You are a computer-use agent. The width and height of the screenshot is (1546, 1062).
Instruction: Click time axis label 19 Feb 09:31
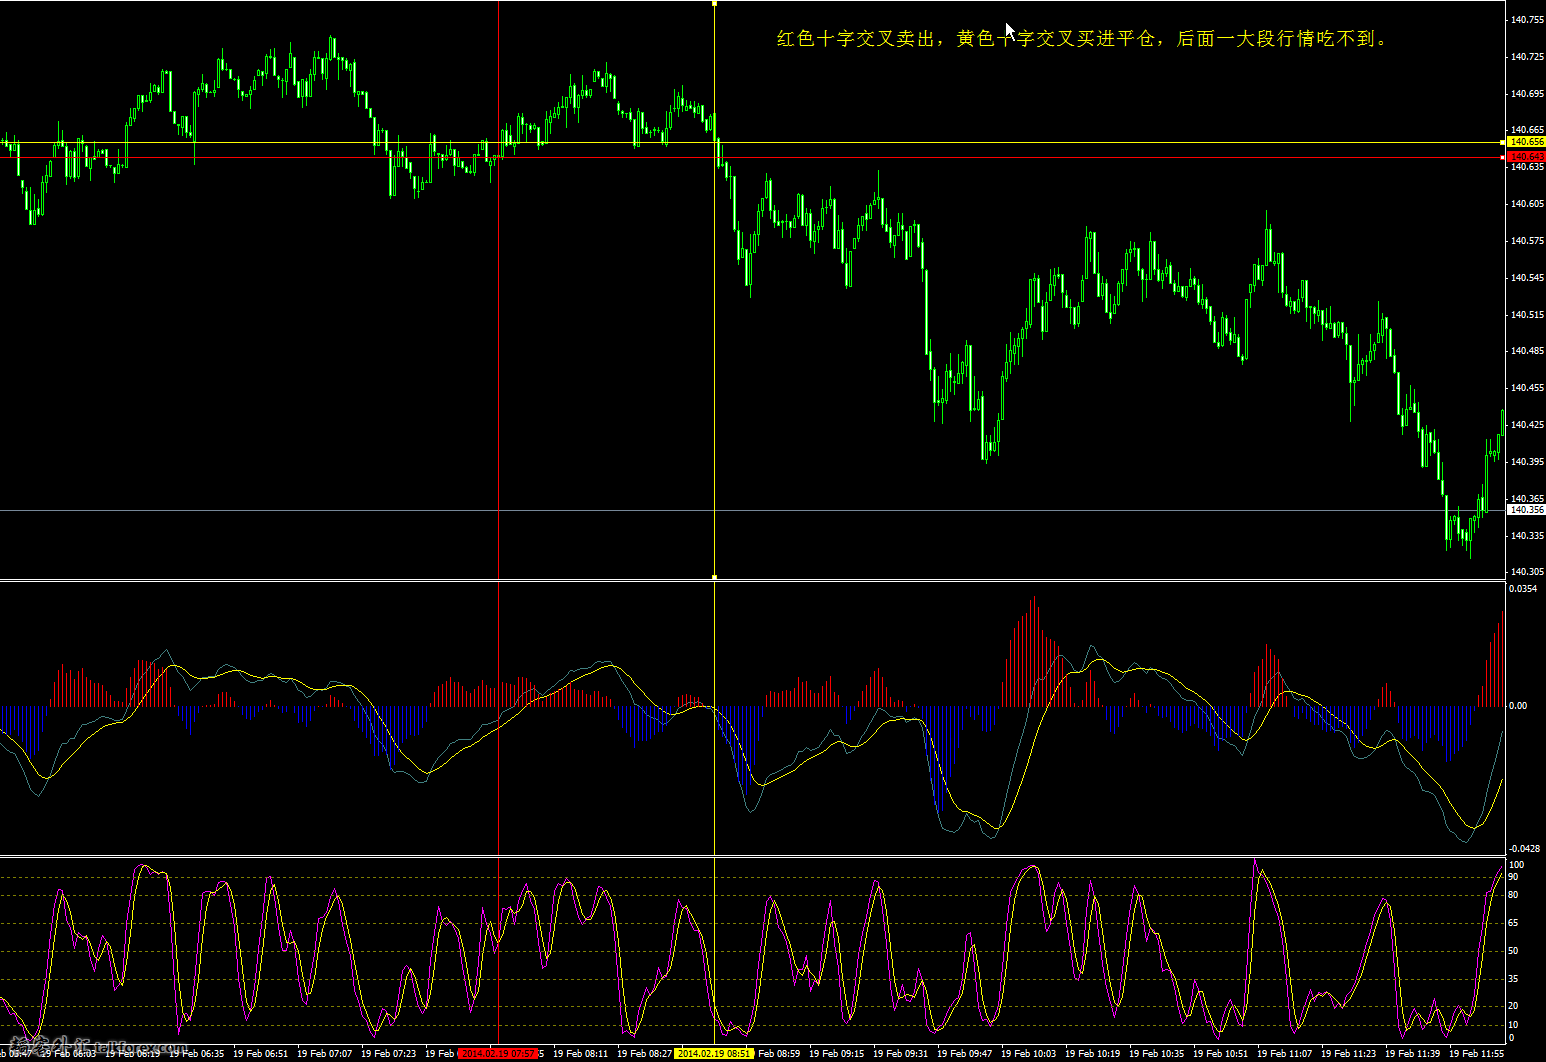900,1053
